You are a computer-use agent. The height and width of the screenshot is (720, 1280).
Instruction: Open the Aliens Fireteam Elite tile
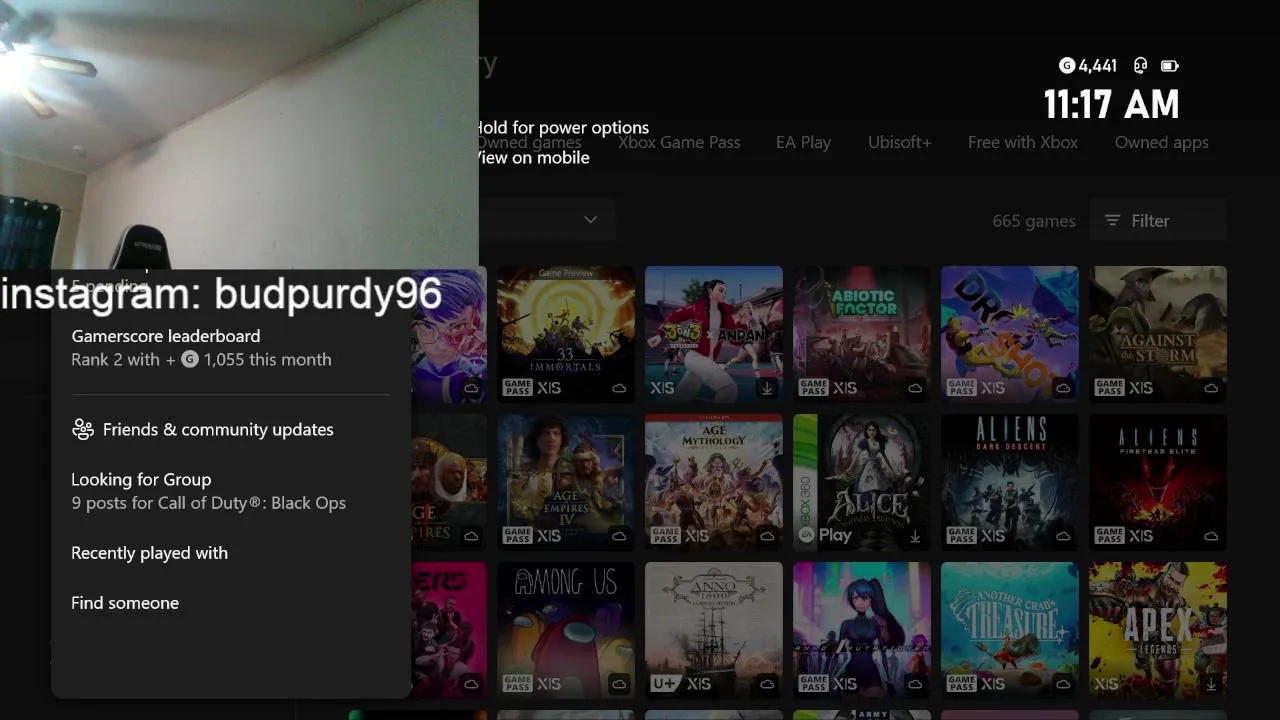pos(1158,482)
